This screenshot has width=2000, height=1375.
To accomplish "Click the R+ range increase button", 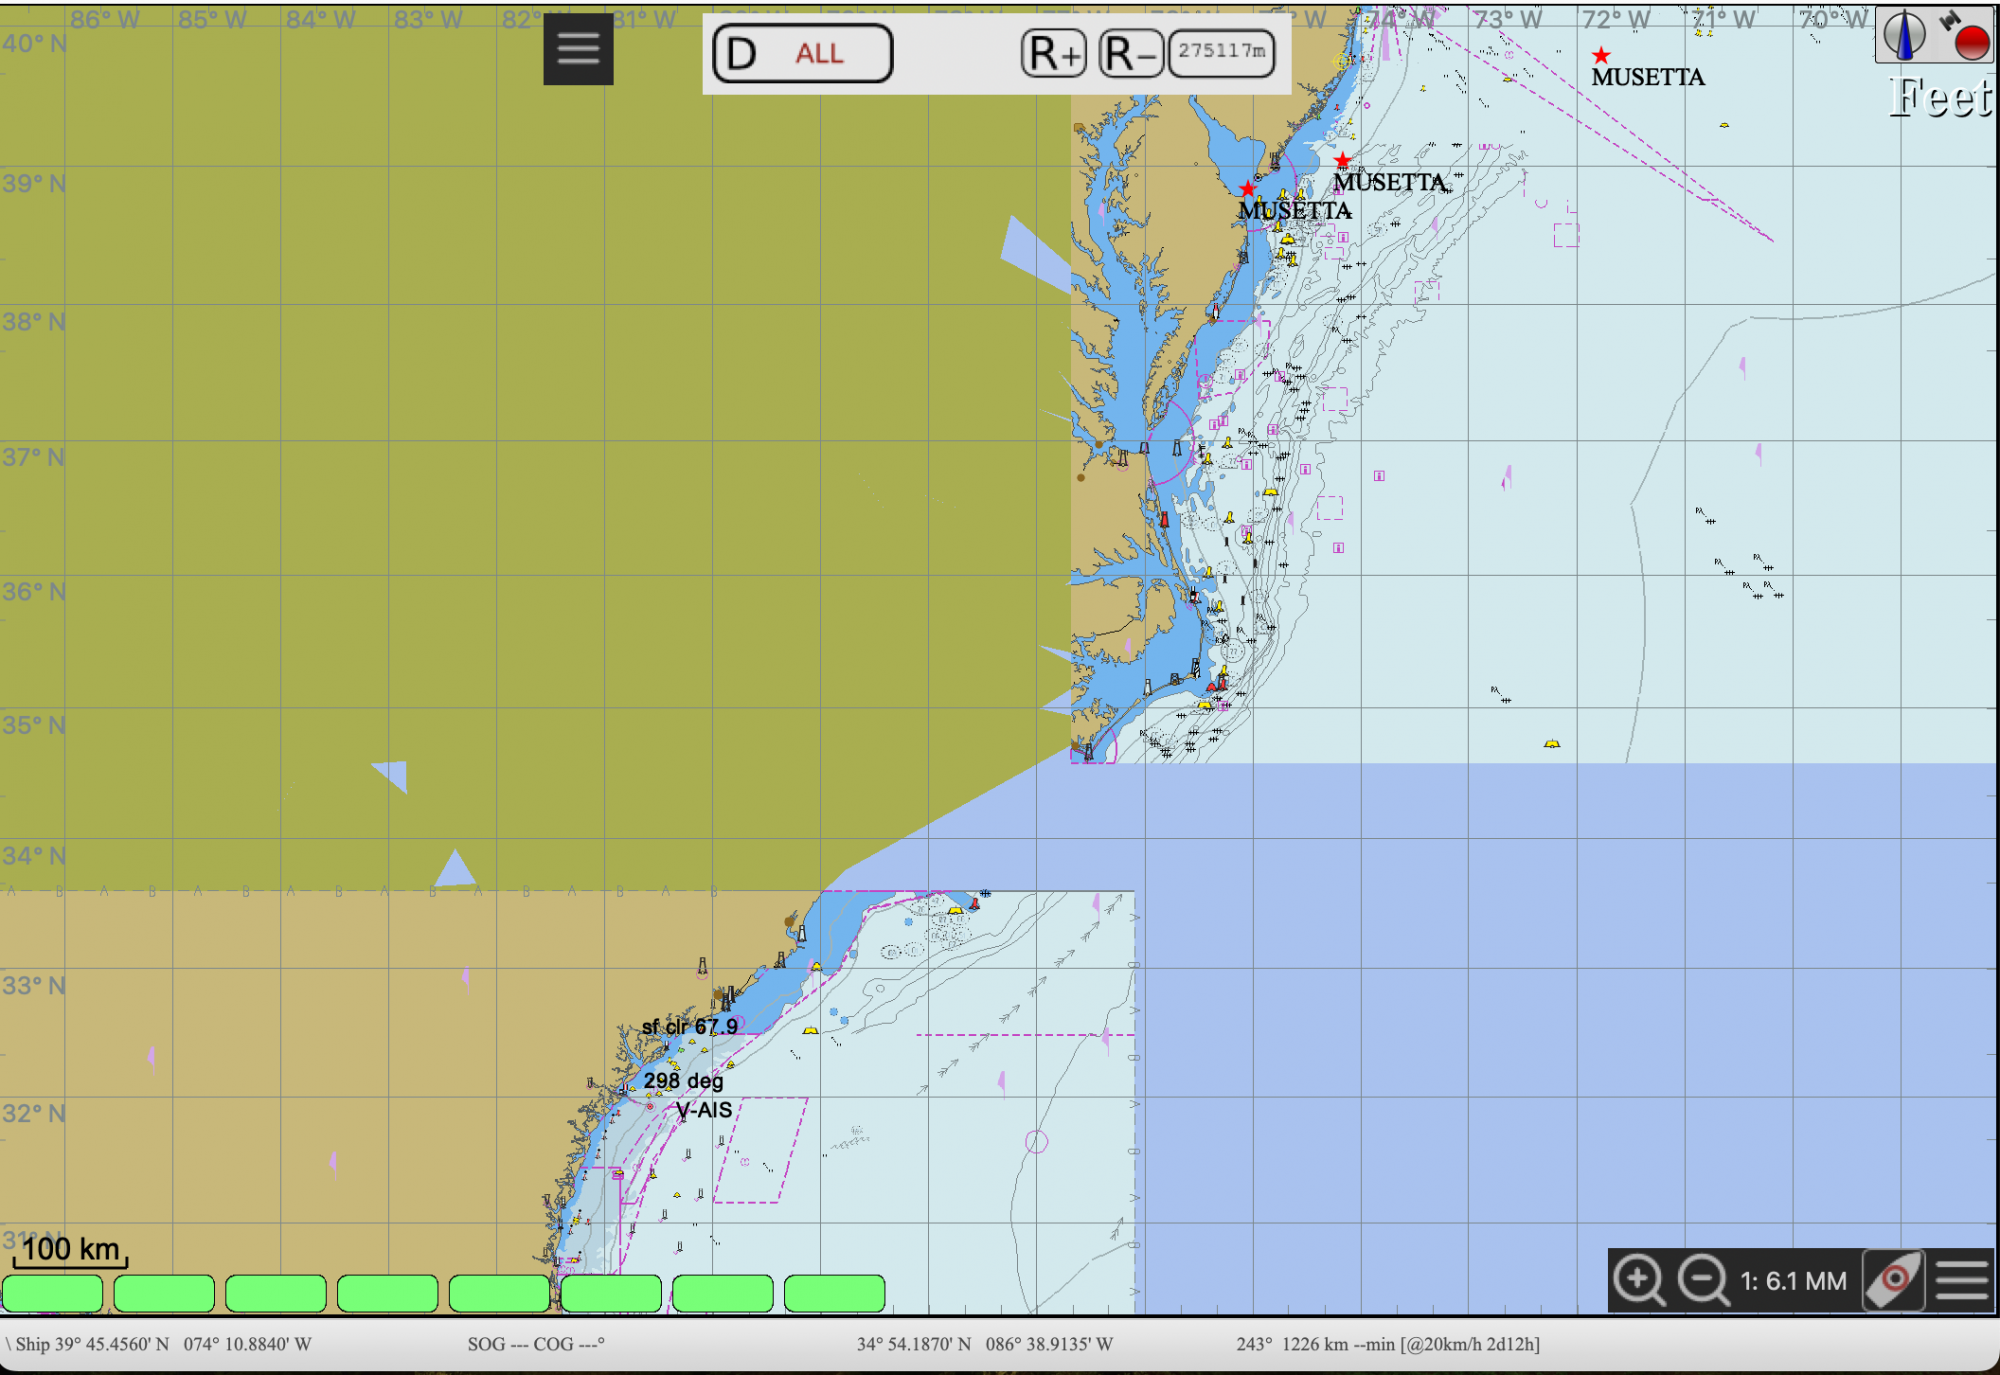I will pyautogui.click(x=1055, y=53).
